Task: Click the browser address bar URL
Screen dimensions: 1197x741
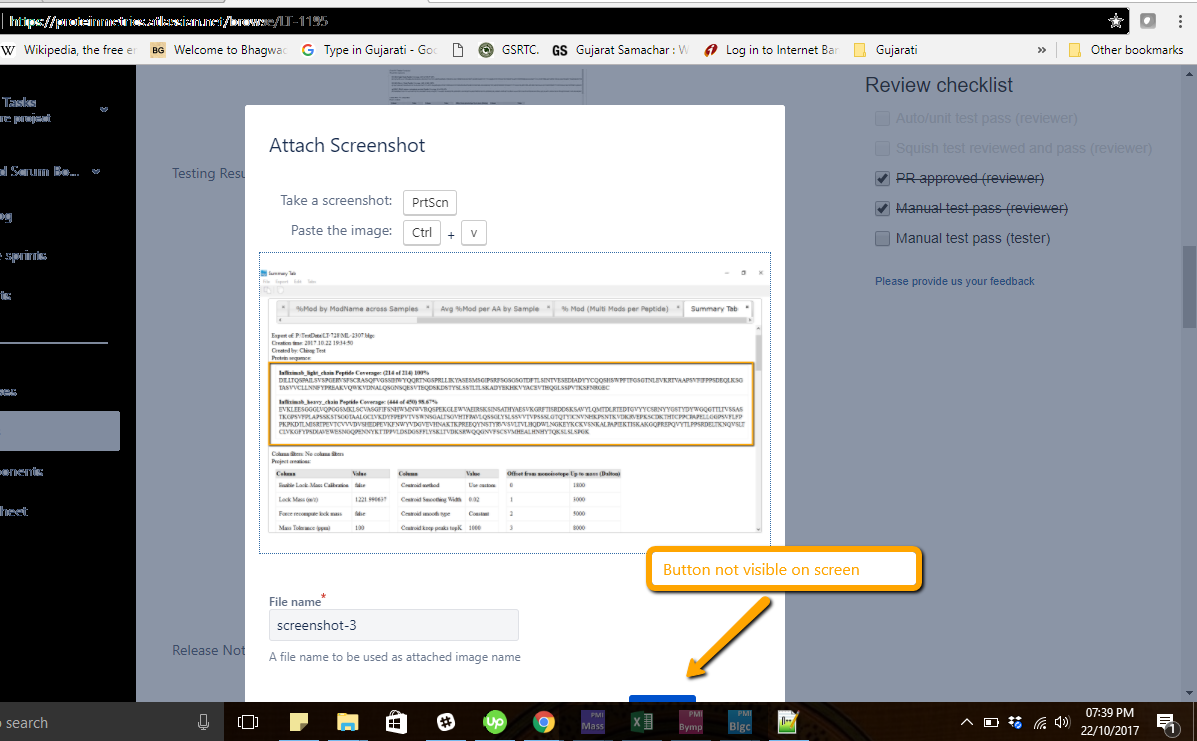Action: (x=168, y=21)
